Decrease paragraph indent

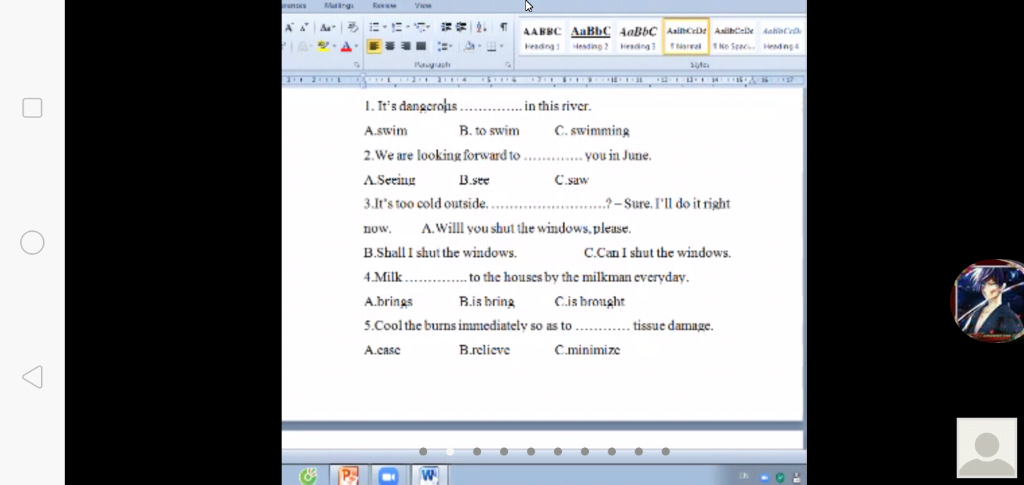[x=446, y=27]
